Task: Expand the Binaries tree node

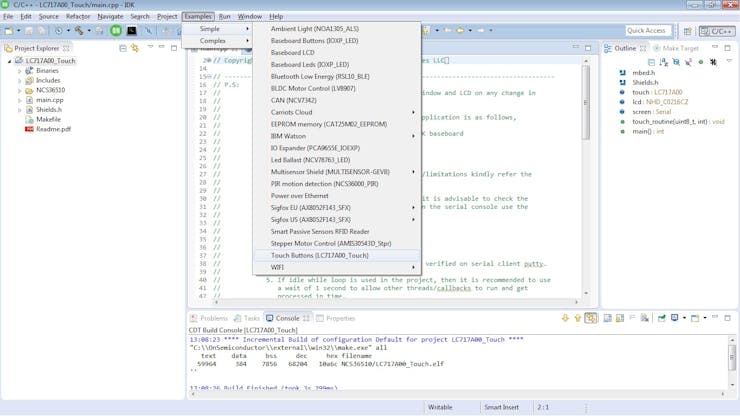Action: [19, 71]
